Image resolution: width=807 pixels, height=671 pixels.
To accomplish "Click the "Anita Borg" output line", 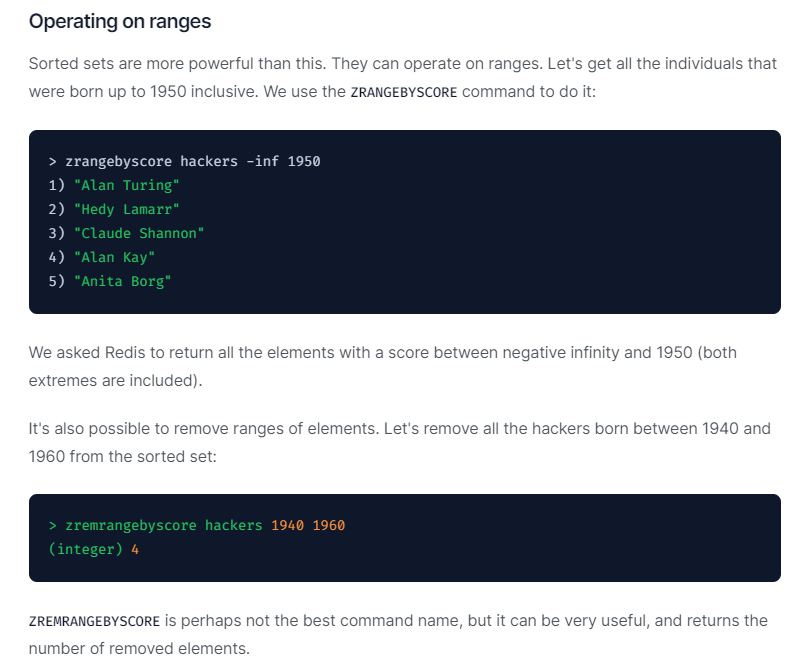I will point(122,281).
